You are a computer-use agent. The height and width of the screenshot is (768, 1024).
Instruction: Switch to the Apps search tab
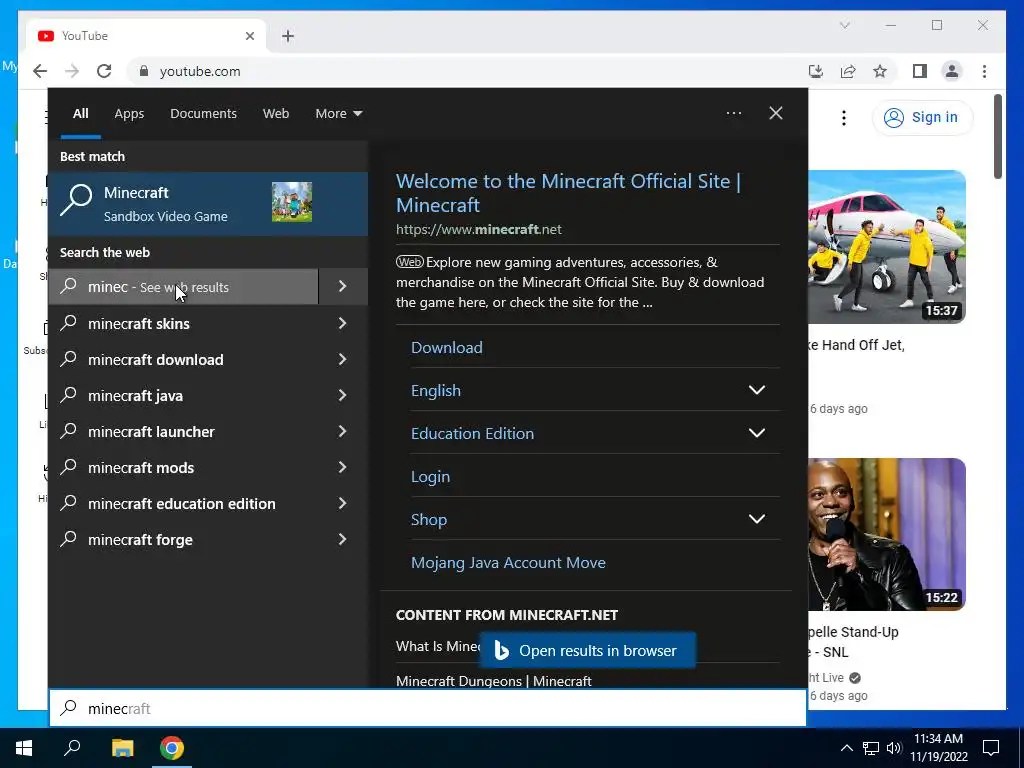[129, 114]
